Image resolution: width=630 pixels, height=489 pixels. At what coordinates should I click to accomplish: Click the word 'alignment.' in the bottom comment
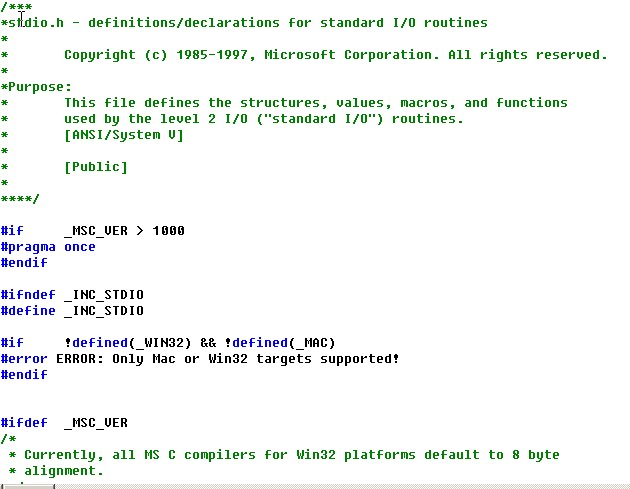(x=63, y=471)
